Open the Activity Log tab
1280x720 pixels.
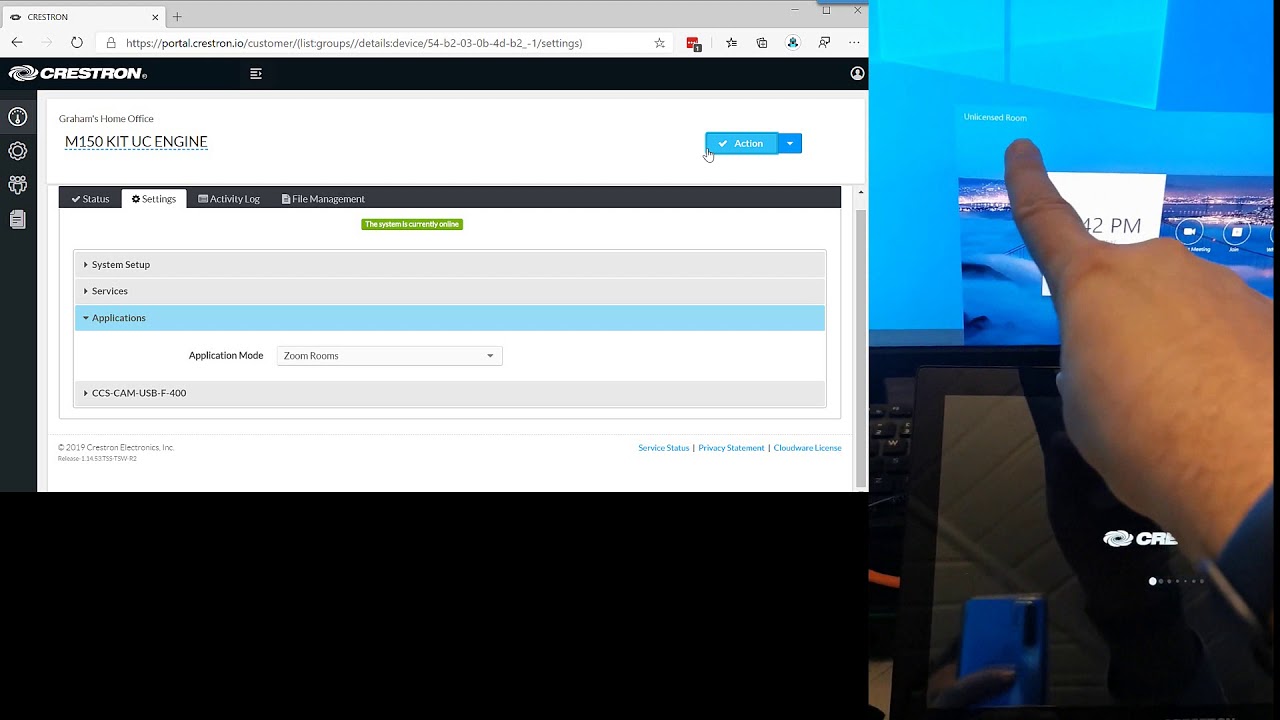click(x=229, y=199)
